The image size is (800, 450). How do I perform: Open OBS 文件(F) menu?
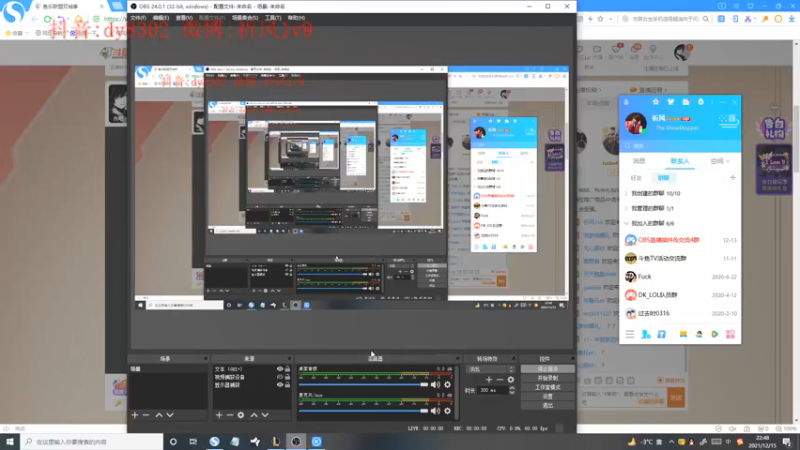(138, 18)
